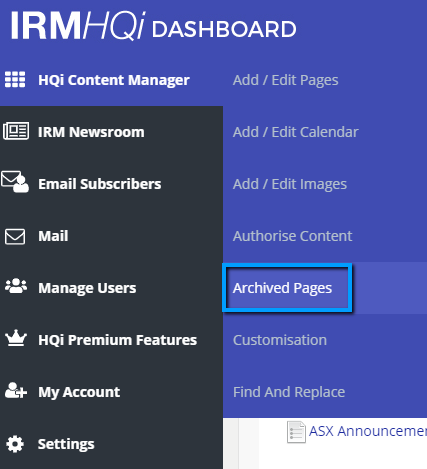
Task: Click the Email Subscribers envelope-person icon
Action: (15, 182)
